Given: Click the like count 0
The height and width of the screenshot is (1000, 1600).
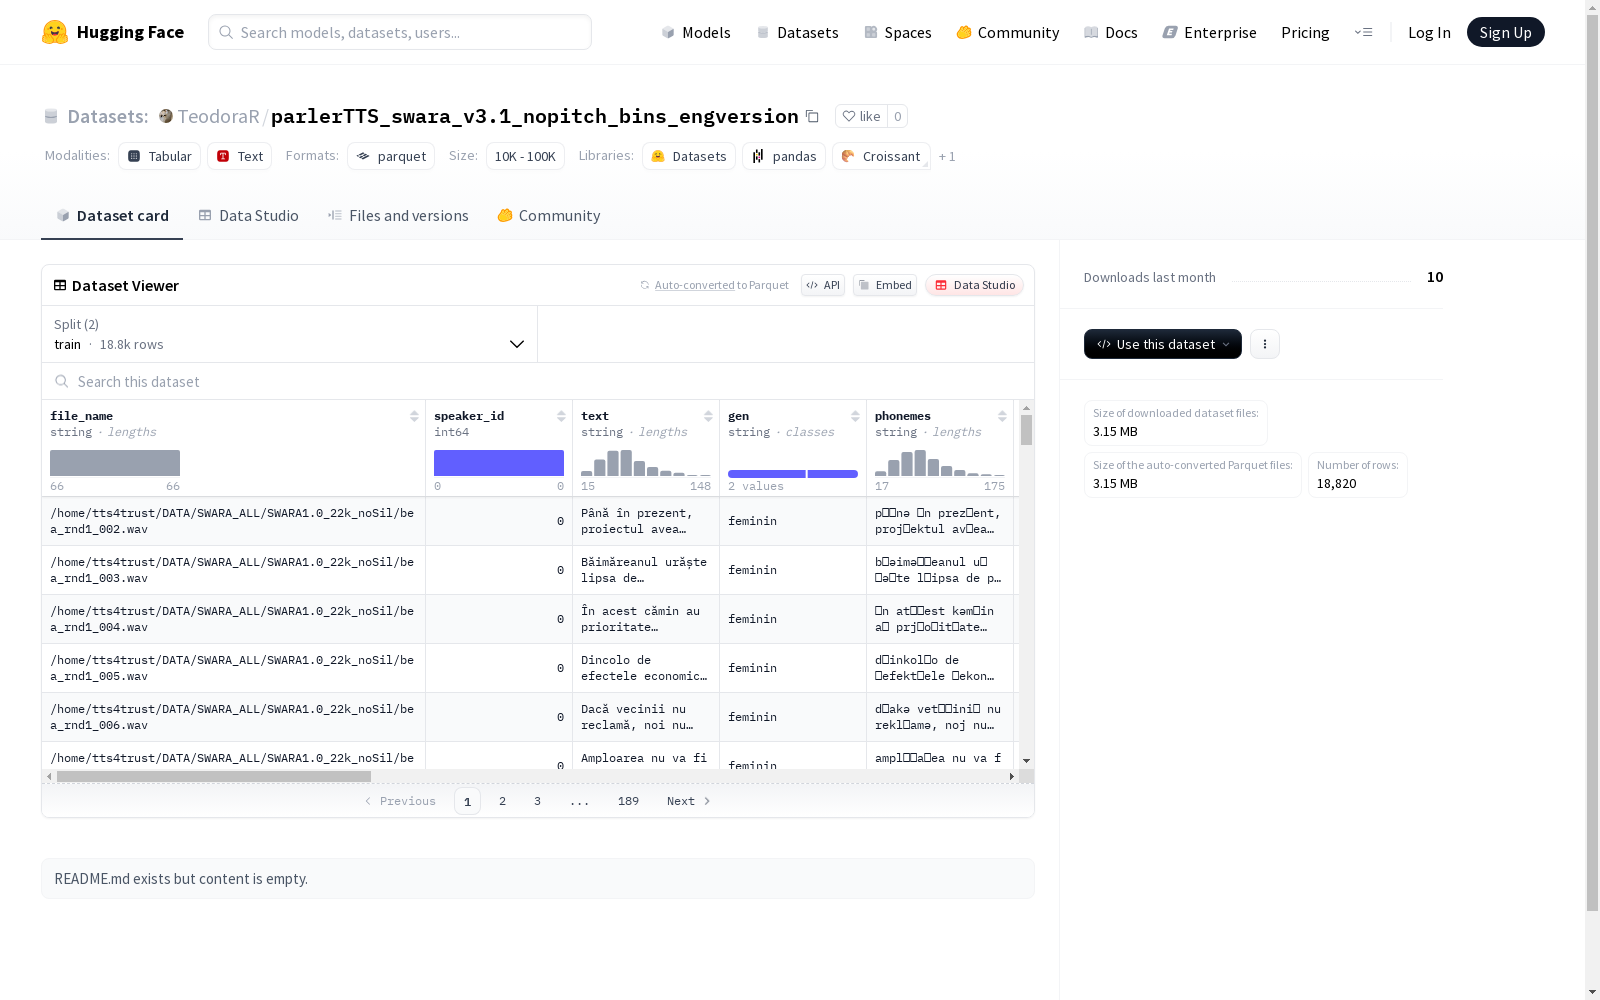Looking at the screenshot, I should 897,116.
